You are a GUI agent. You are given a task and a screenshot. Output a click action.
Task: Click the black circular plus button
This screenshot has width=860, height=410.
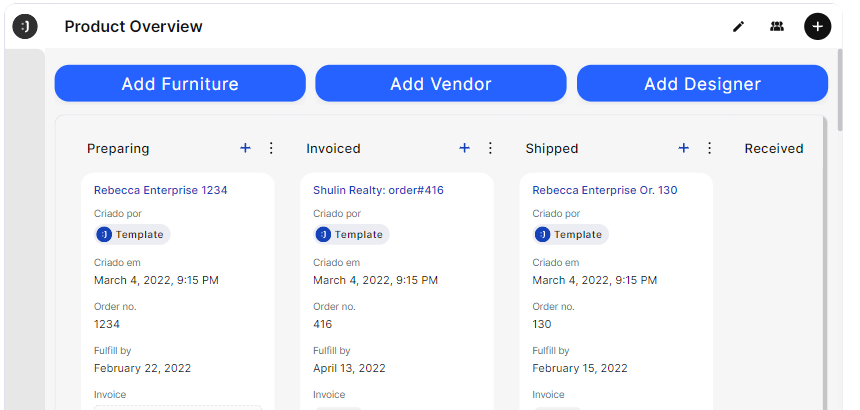[817, 27]
